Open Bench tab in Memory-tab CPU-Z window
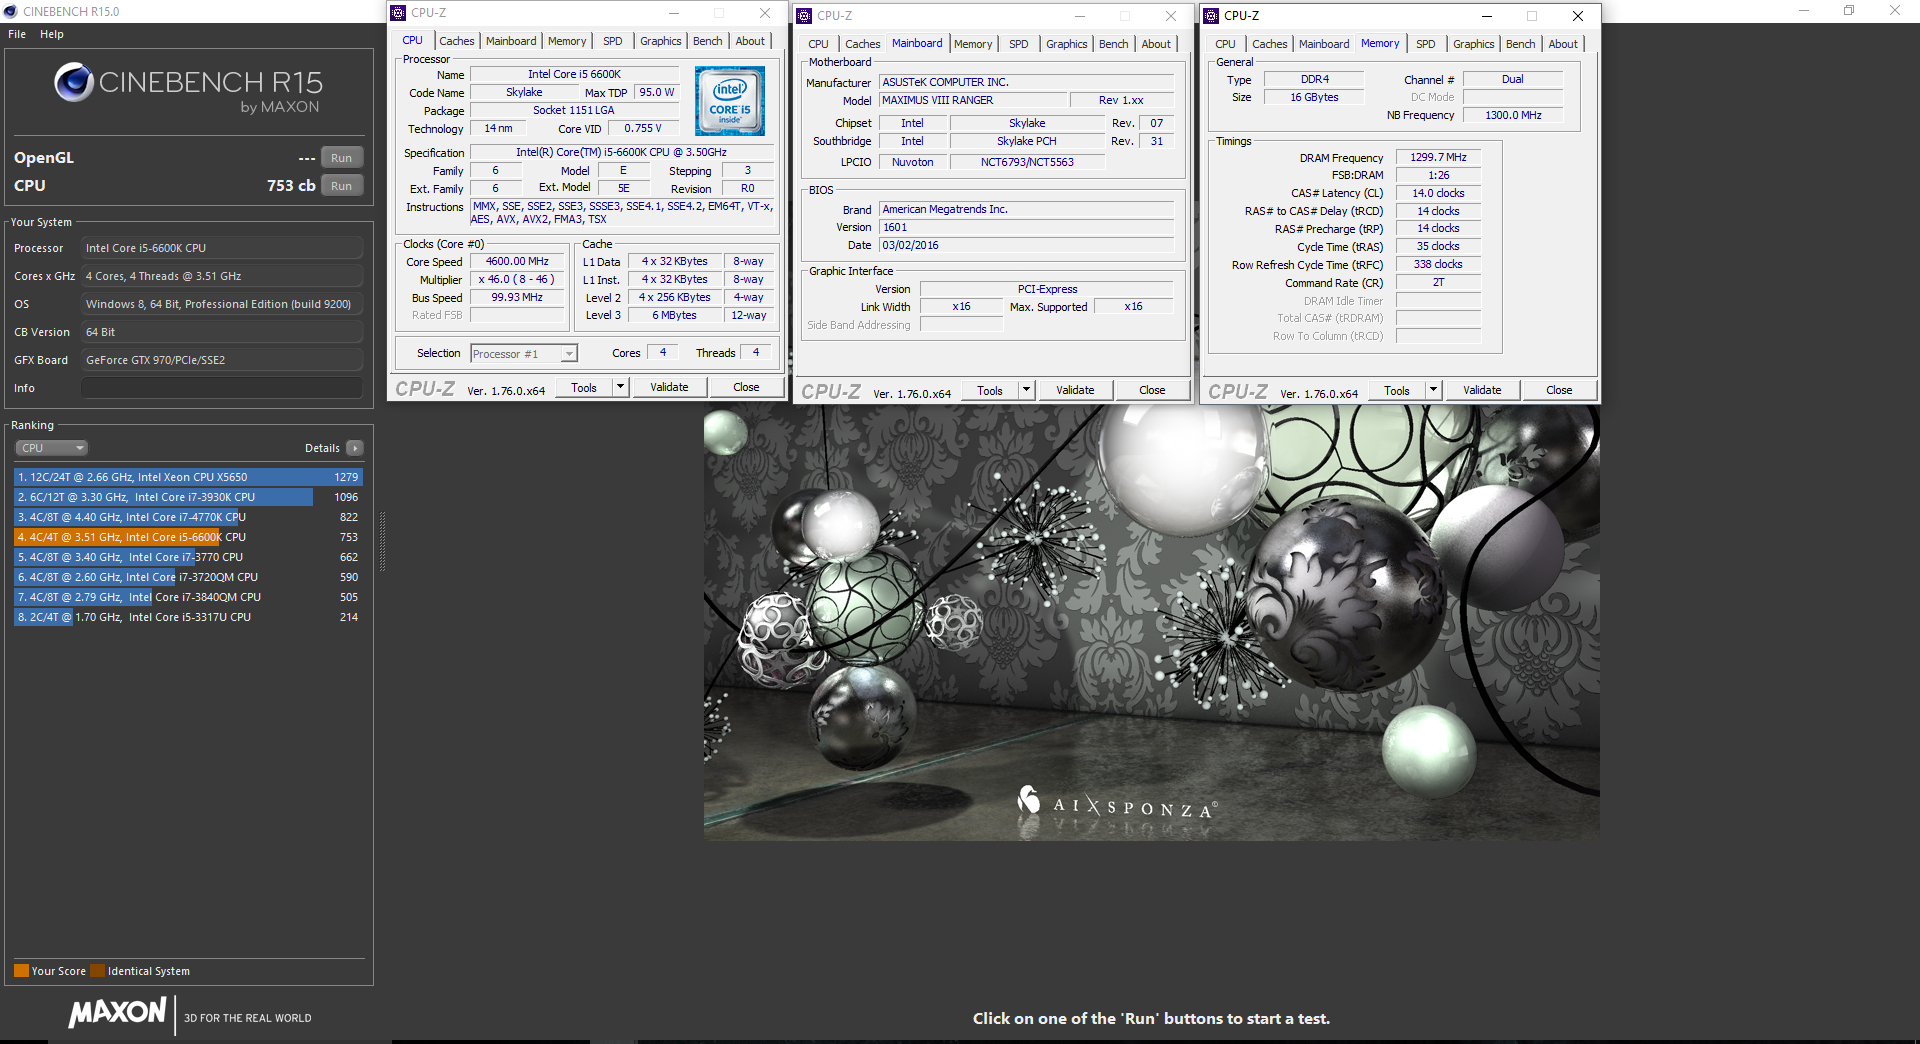 1521,44
